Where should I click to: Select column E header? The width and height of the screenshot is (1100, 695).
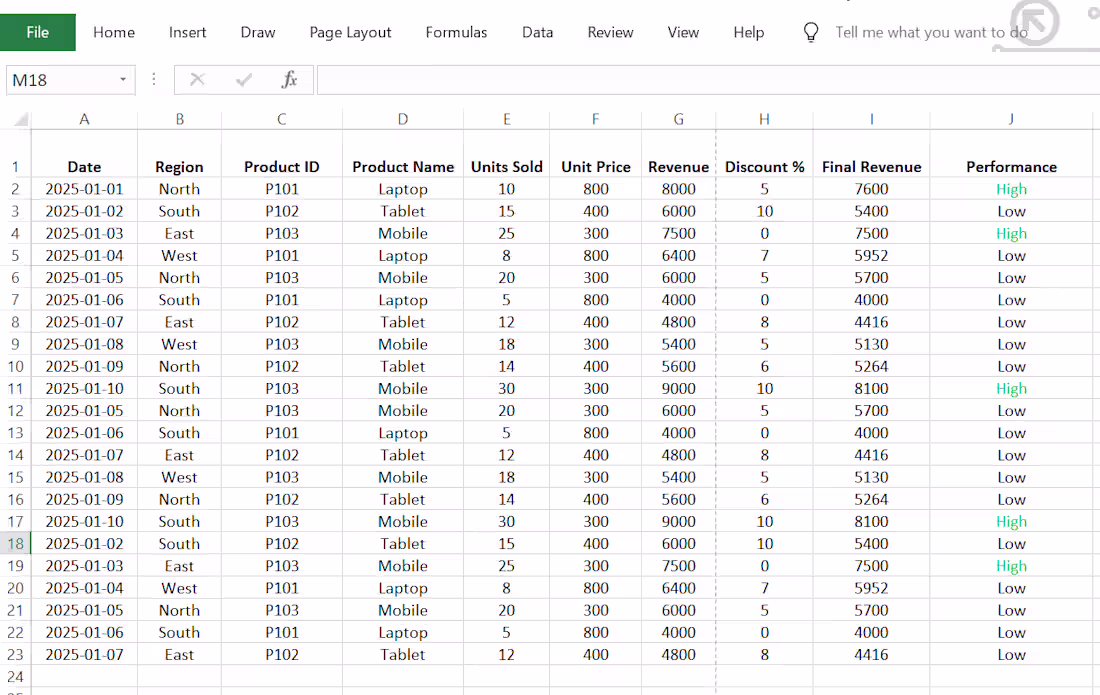507,119
